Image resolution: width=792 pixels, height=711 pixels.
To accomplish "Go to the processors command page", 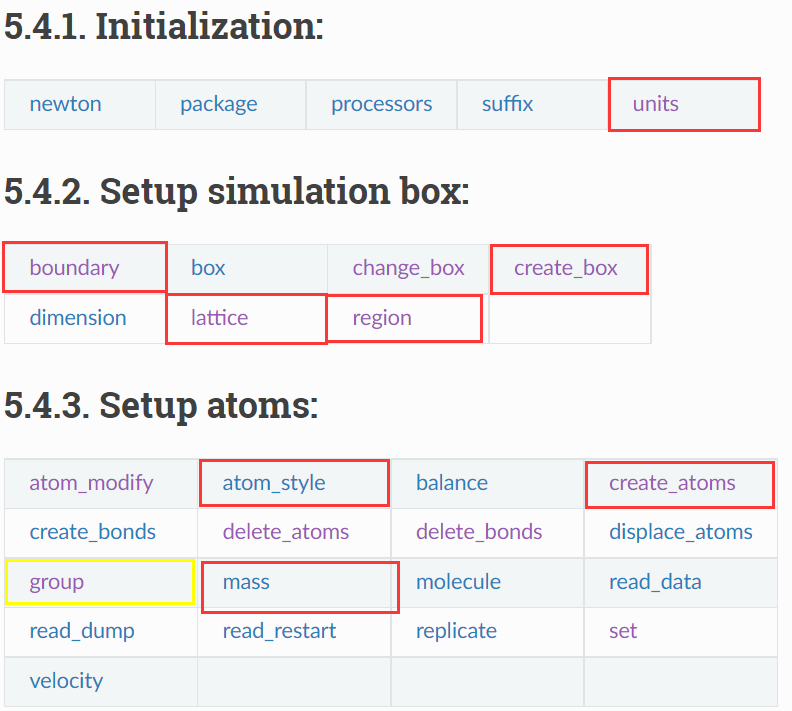I will 381,104.
